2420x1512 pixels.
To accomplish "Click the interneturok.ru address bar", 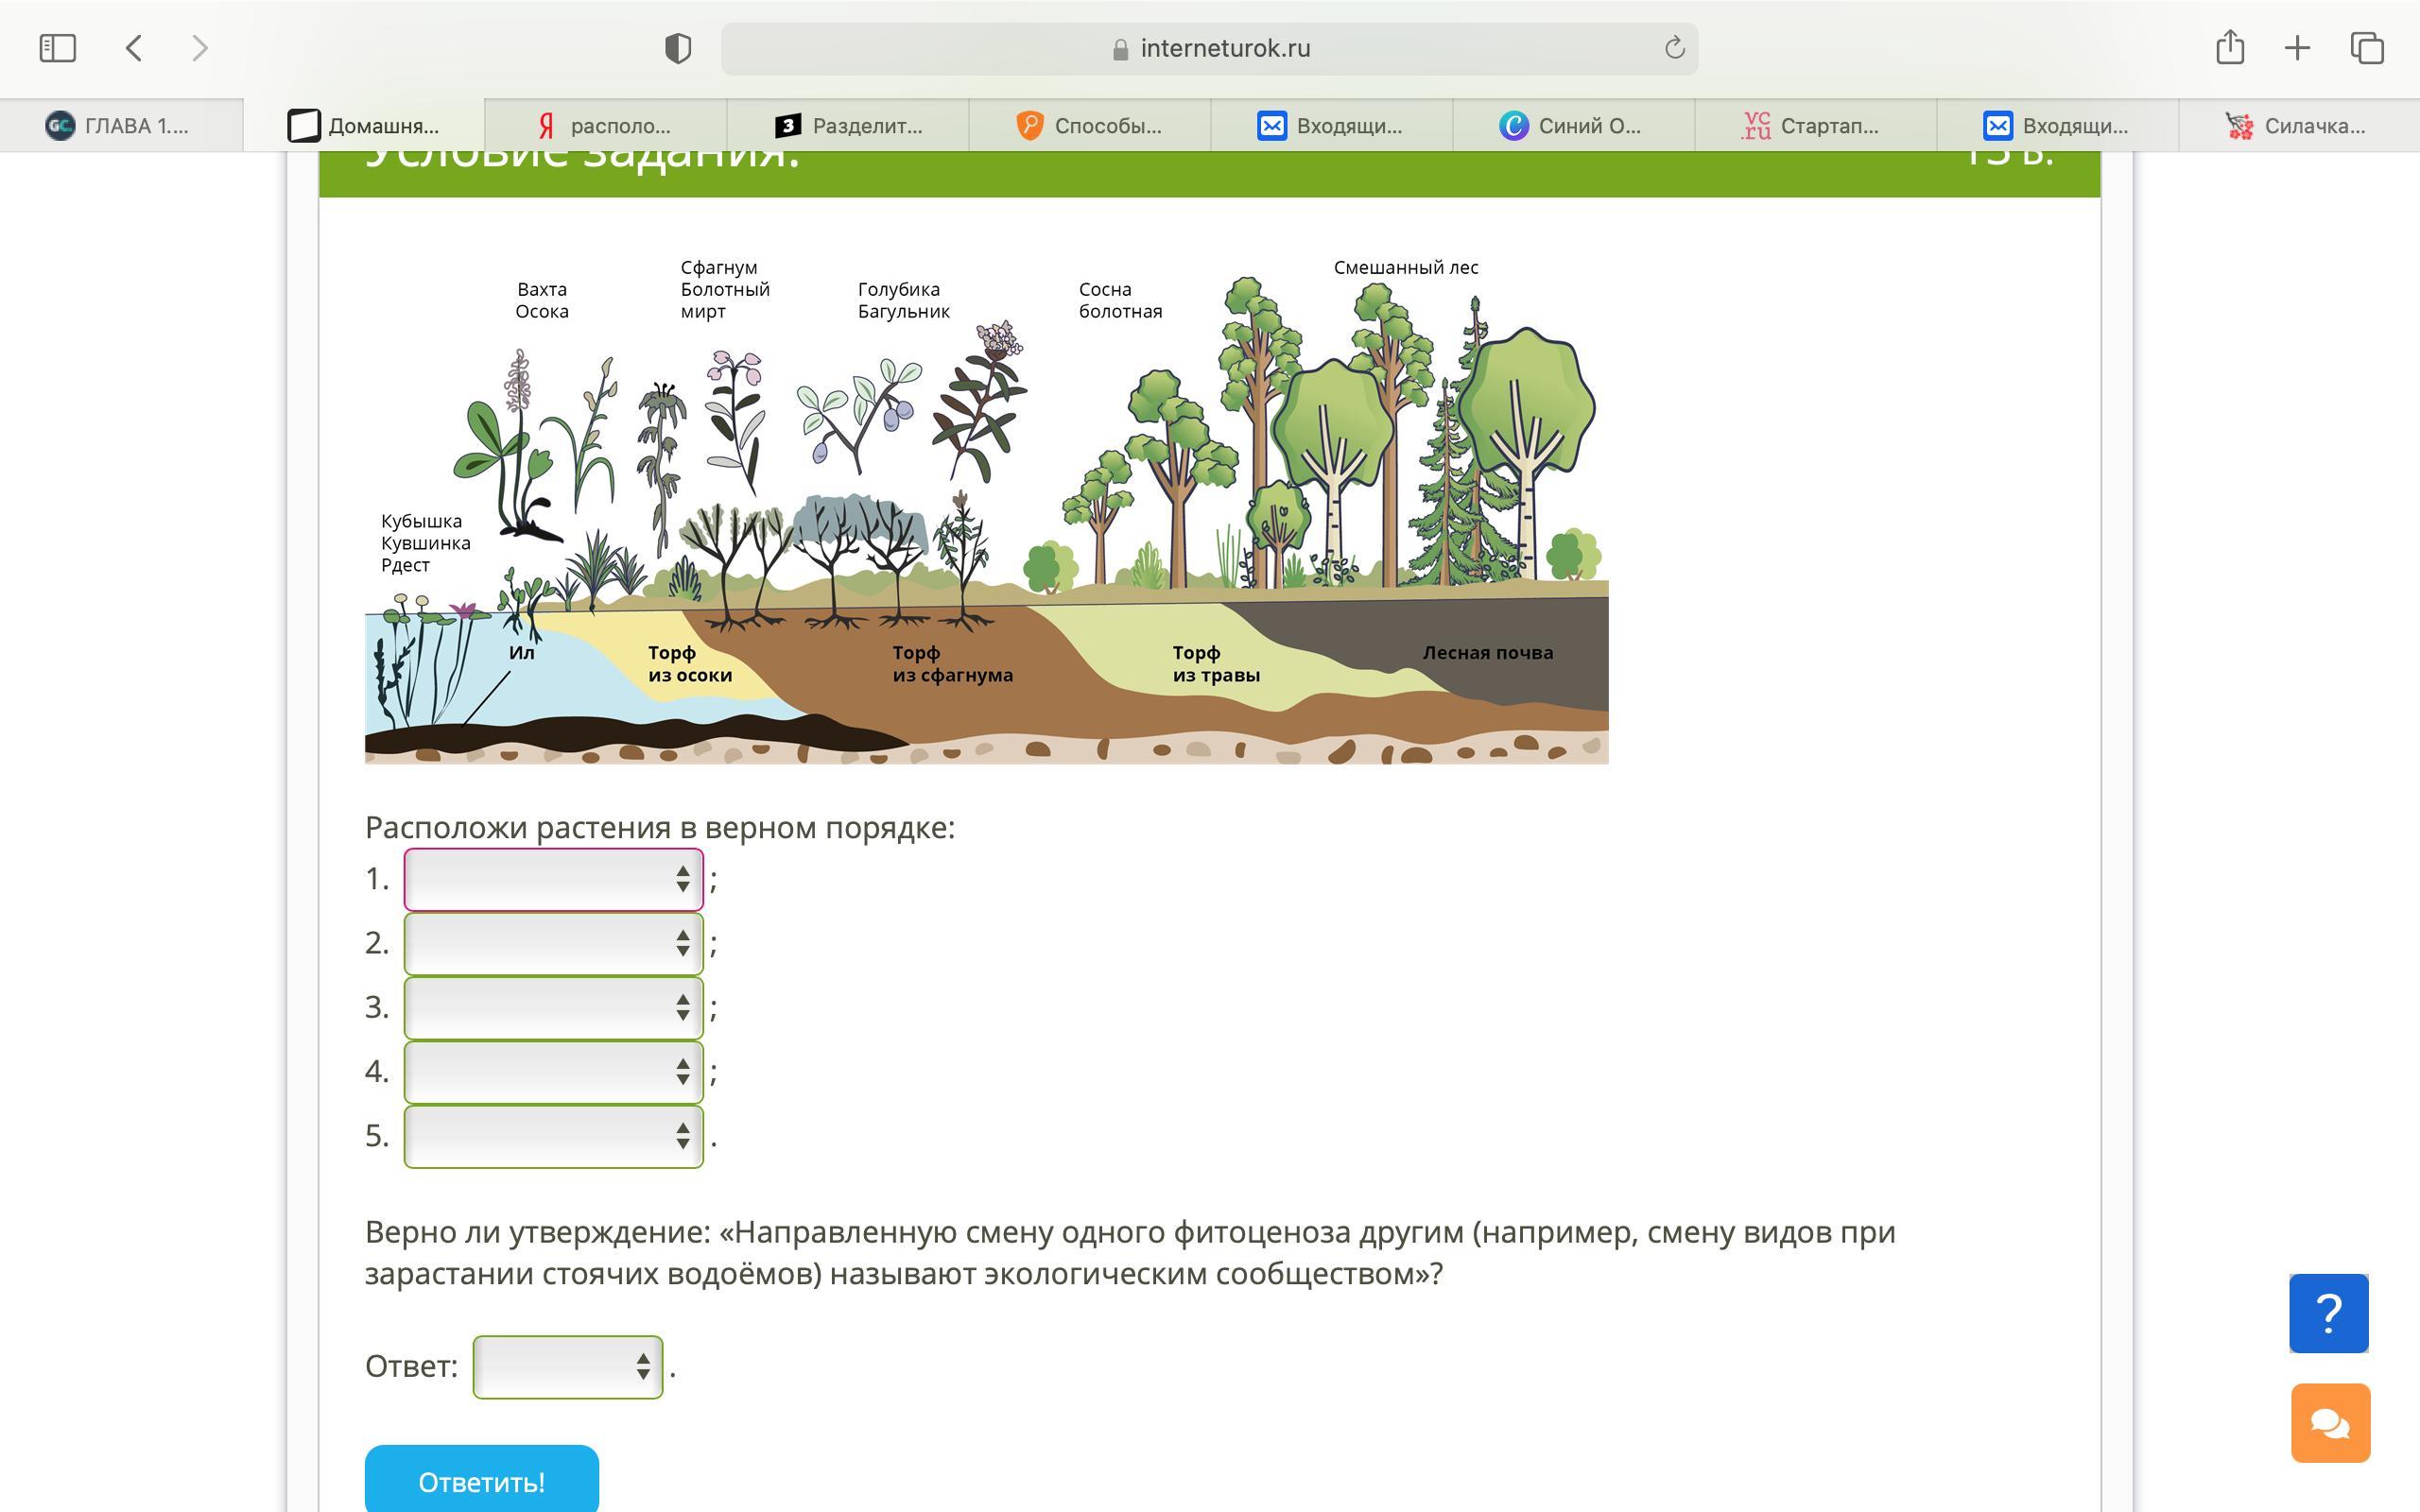I will pos(1209,48).
